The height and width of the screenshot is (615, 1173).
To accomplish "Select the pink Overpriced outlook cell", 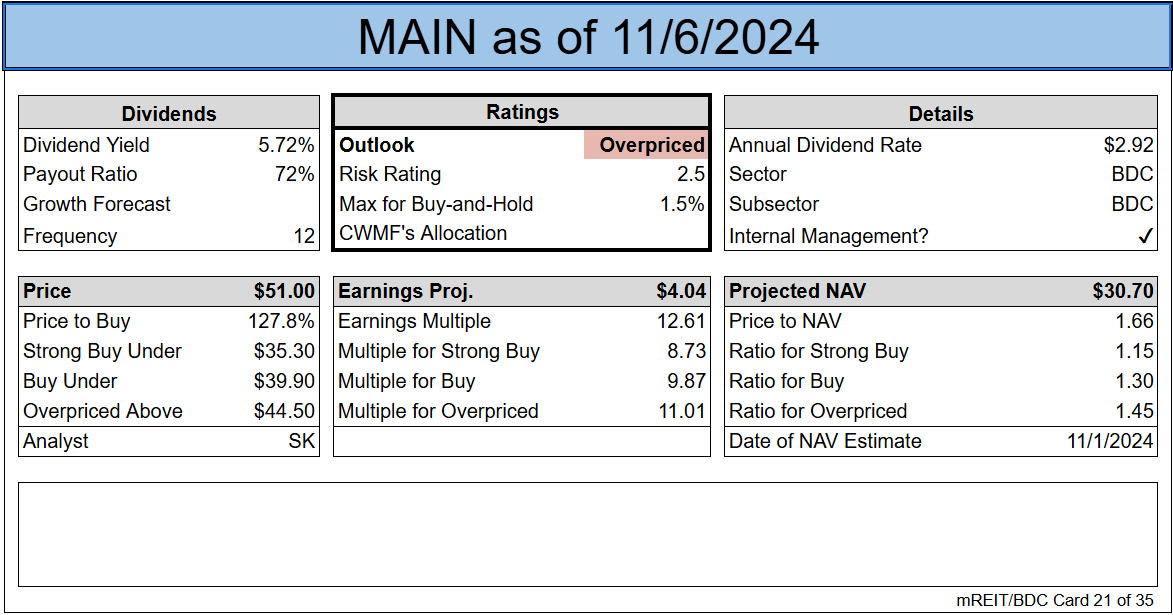I will pos(646,144).
